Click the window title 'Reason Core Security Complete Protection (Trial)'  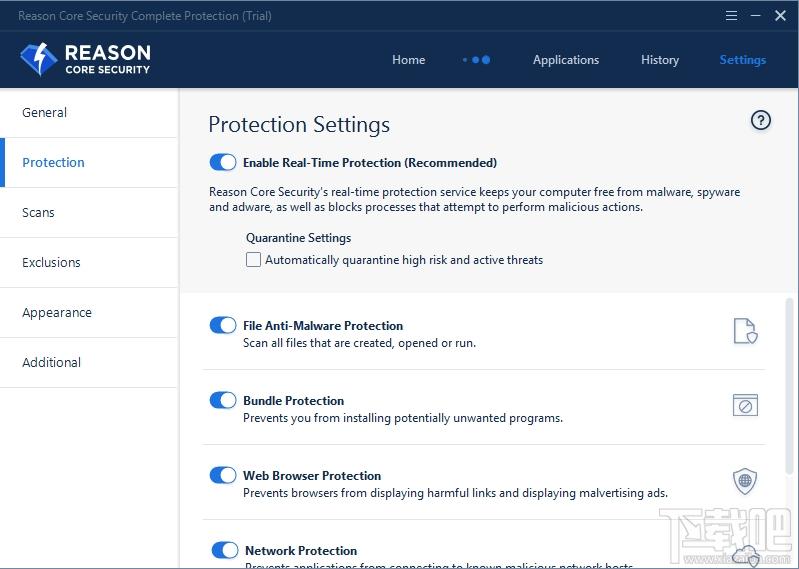(145, 16)
